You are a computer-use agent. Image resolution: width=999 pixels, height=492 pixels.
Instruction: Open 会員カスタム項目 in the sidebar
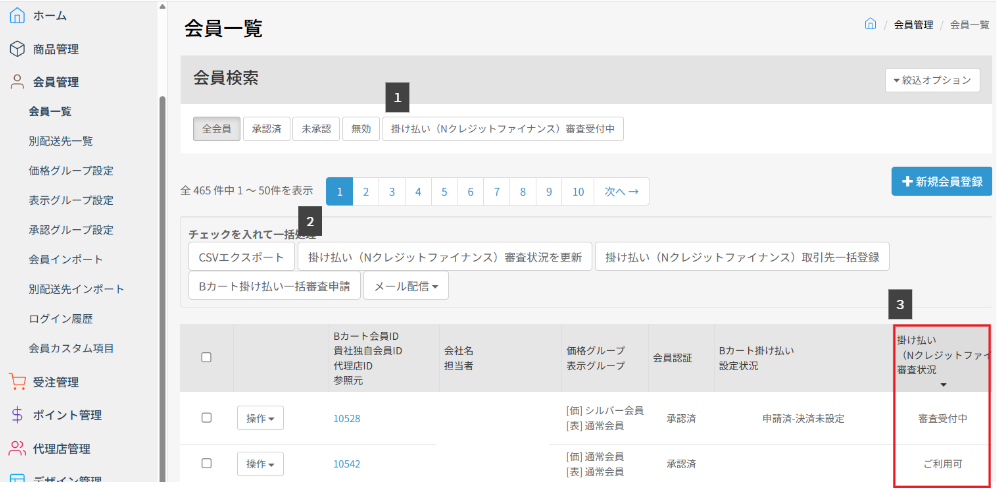pos(71,349)
